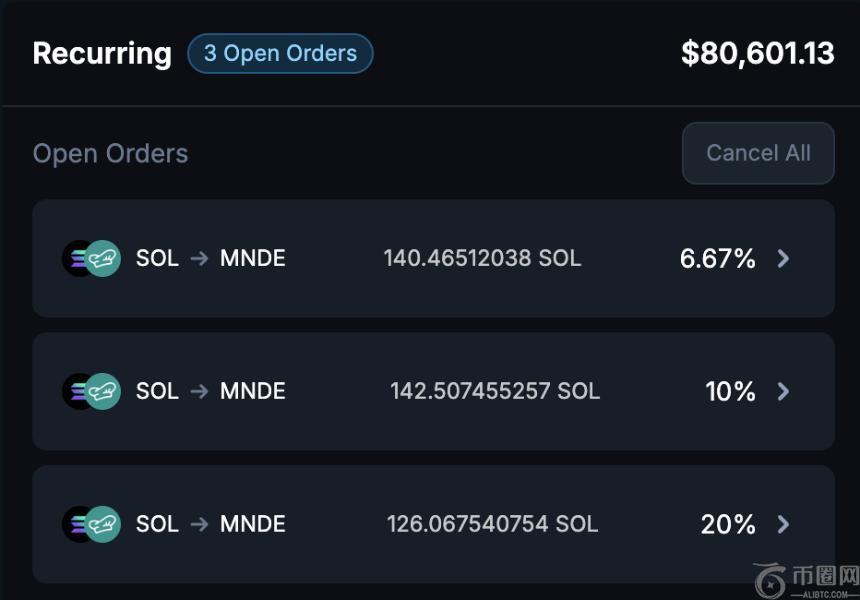Viewport: 860px width, 600px height.
Task: Click the 20% progress value
Action: pos(728,524)
